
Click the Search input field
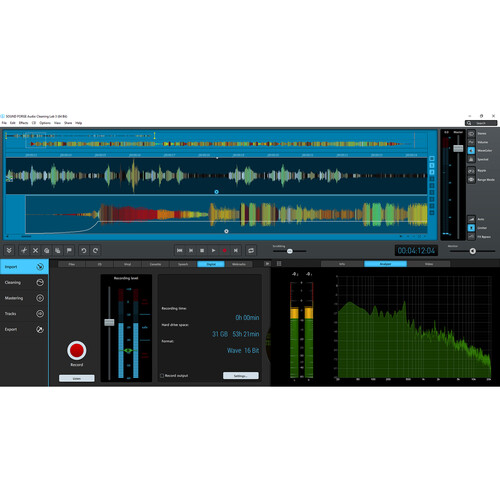tap(481, 123)
